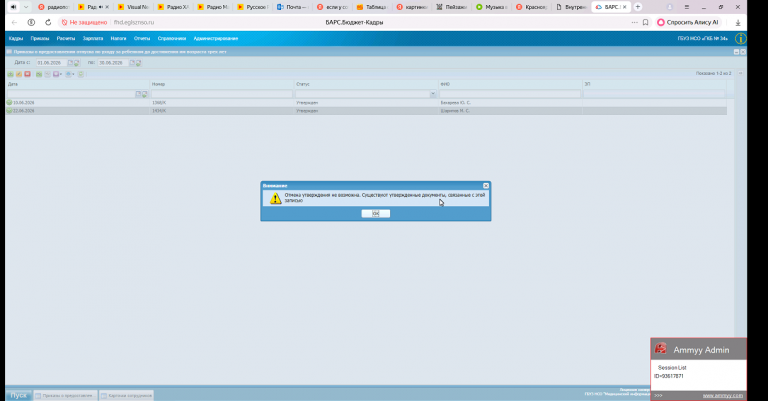Click the blue print toolbar icon with dropdown arrow
The width and height of the screenshot is (768, 401).
click(70, 74)
